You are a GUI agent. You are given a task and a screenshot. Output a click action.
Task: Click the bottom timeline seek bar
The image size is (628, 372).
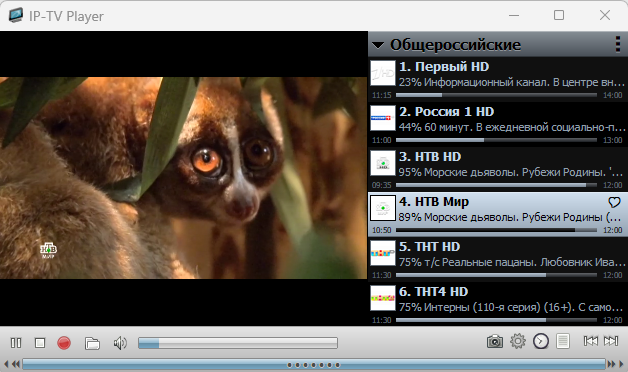[x=314, y=364]
